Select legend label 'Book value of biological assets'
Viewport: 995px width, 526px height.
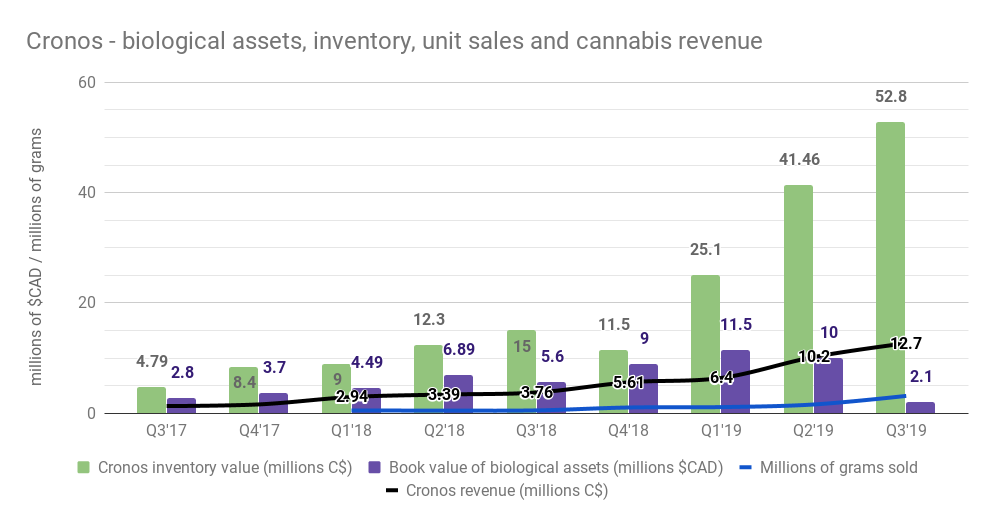click(x=556, y=468)
